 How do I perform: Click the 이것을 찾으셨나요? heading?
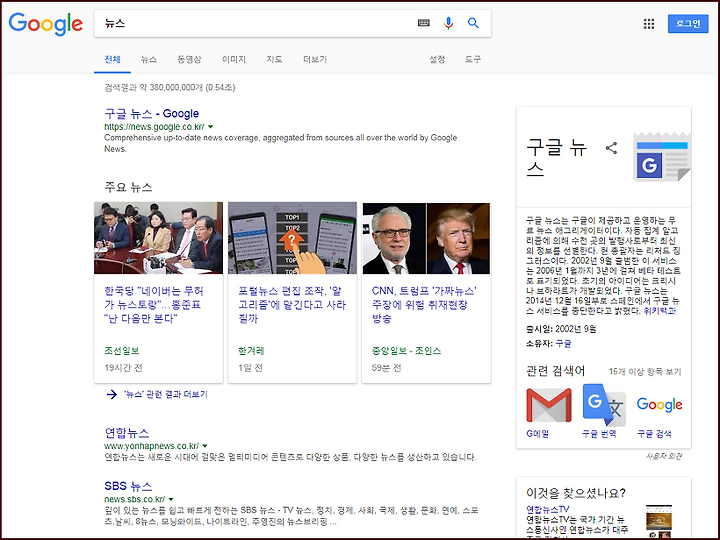click(576, 493)
